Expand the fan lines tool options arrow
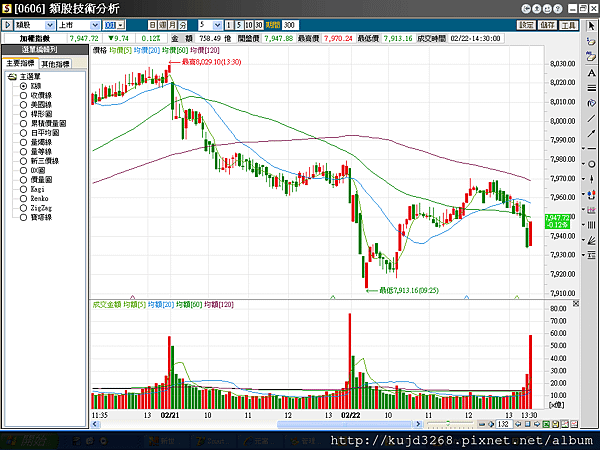The width and height of the screenshot is (600, 450). click(583, 240)
